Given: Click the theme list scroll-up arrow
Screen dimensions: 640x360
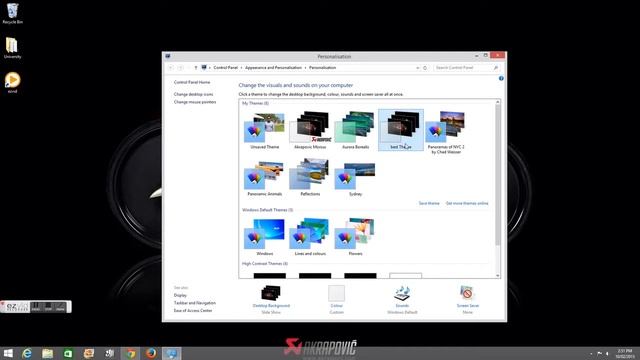Looking at the screenshot, I should coord(498,102).
